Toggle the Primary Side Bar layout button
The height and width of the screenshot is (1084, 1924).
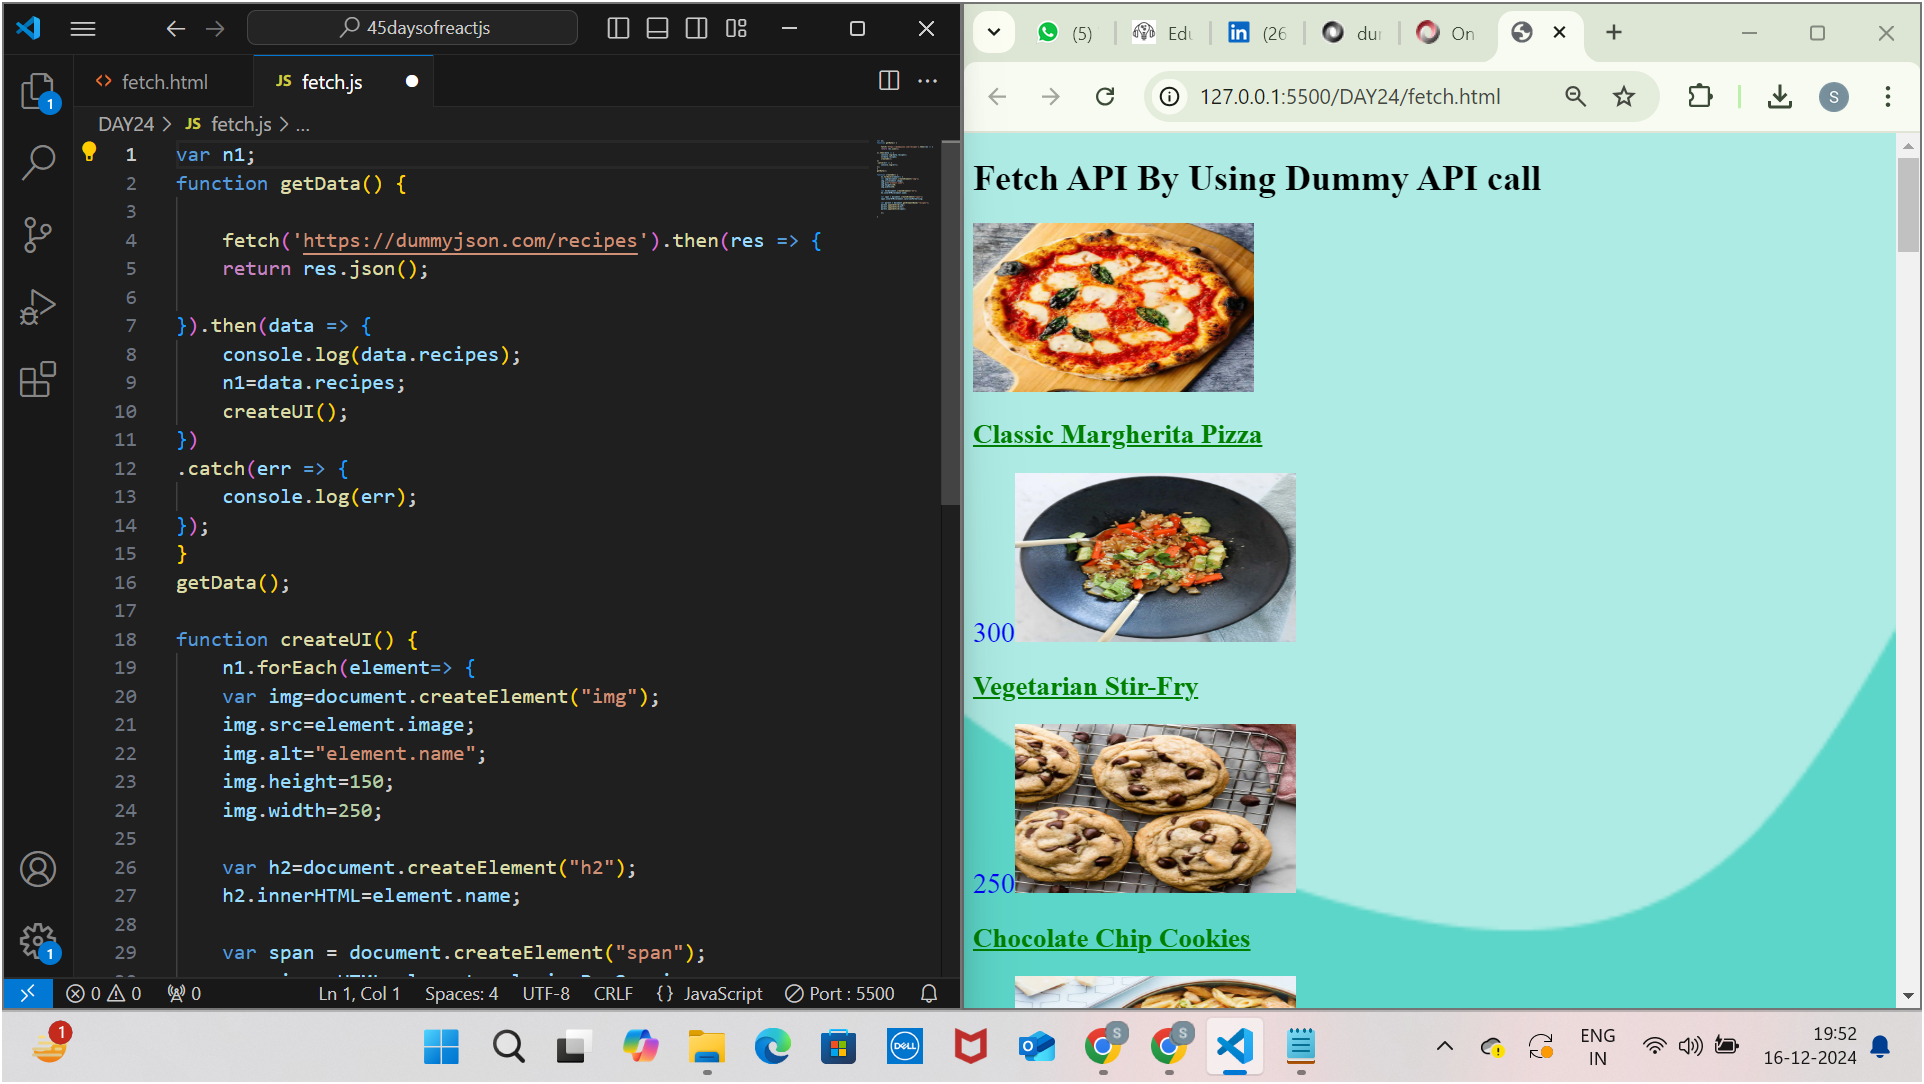[x=618, y=28]
